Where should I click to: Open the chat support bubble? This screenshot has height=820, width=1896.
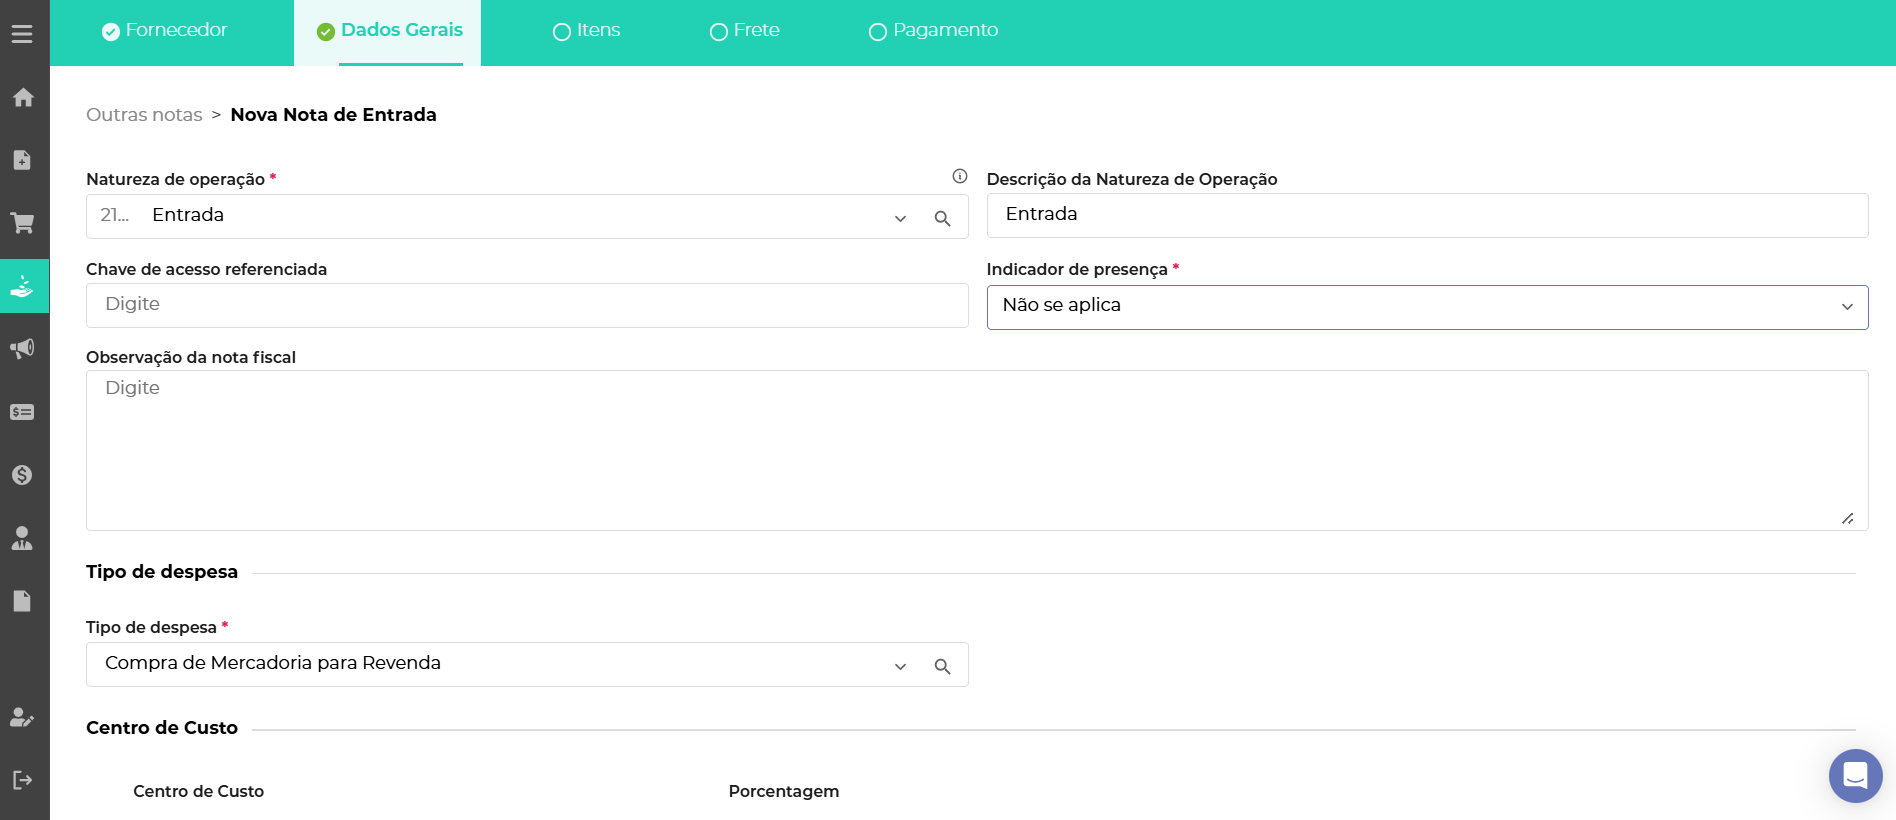click(1855, 775)
